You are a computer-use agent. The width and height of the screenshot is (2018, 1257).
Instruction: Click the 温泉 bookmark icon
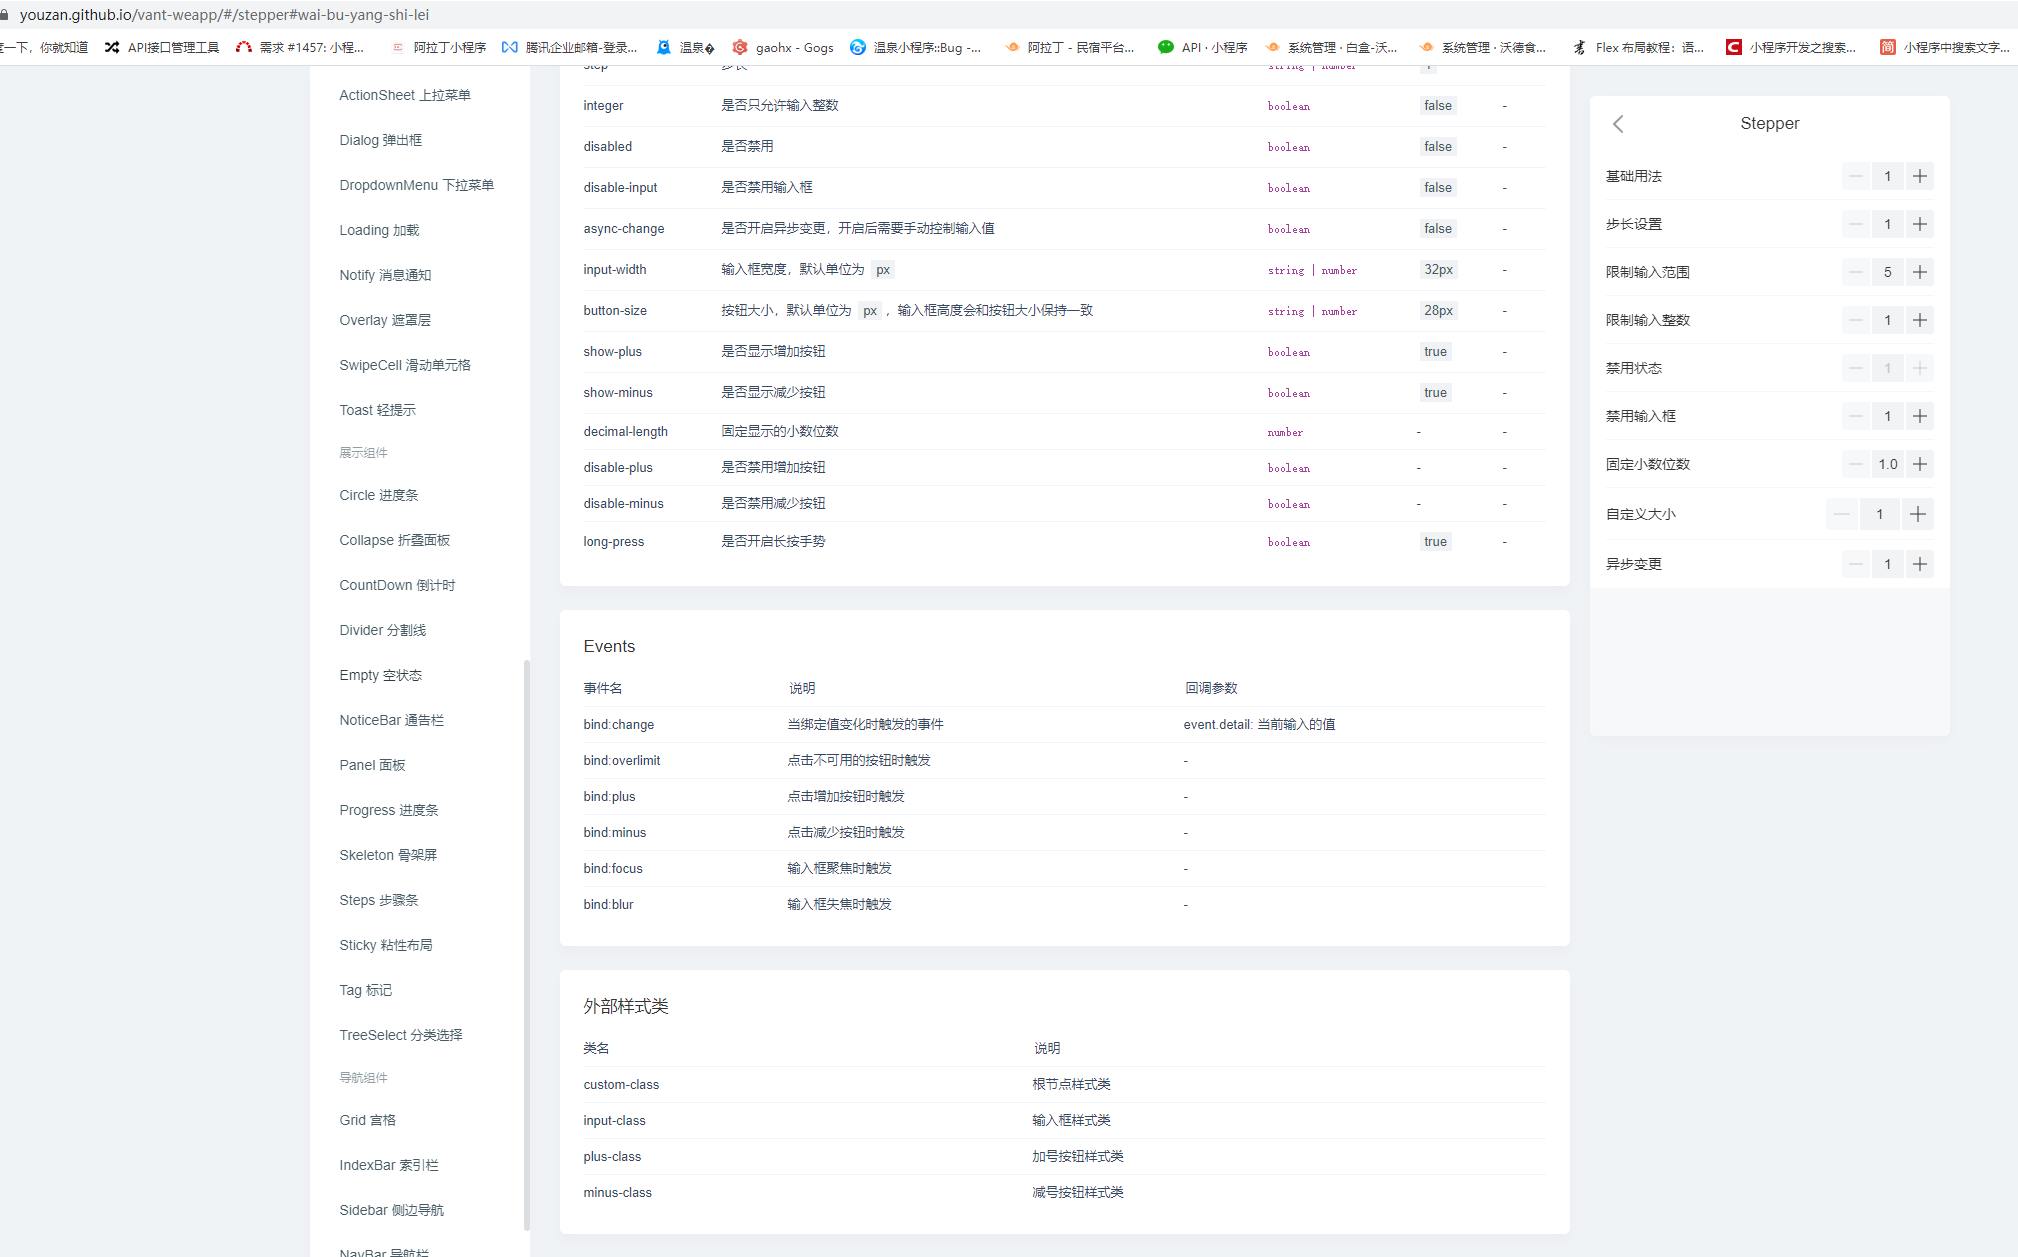point(664,47)
